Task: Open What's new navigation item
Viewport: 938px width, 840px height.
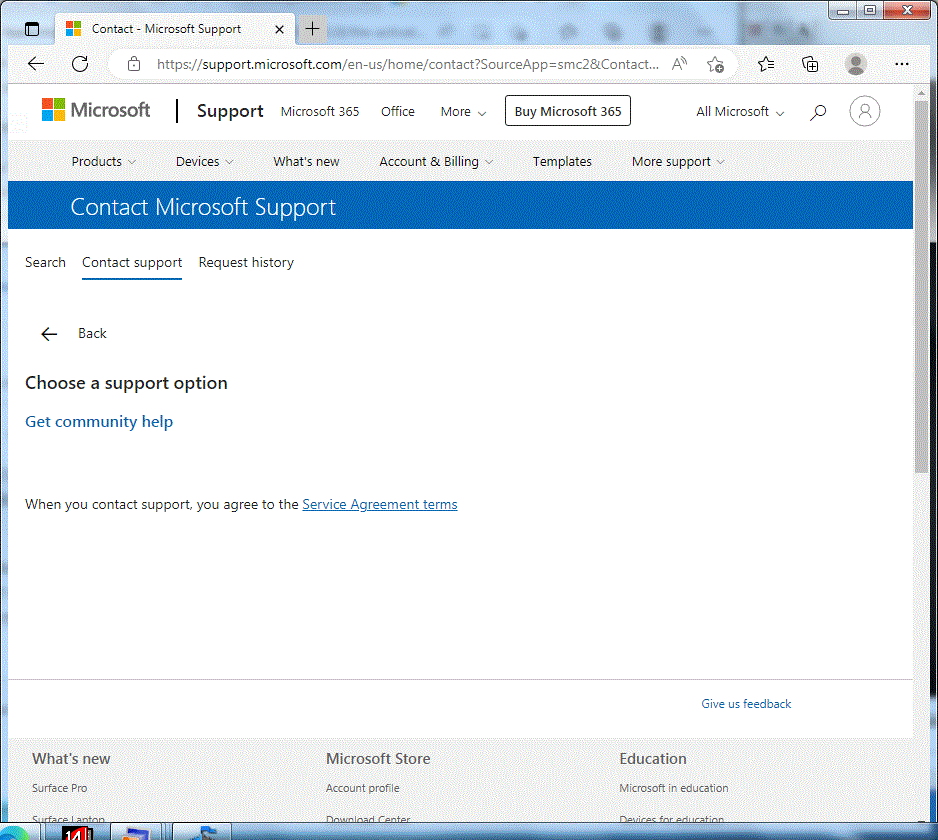Action: 306,162
